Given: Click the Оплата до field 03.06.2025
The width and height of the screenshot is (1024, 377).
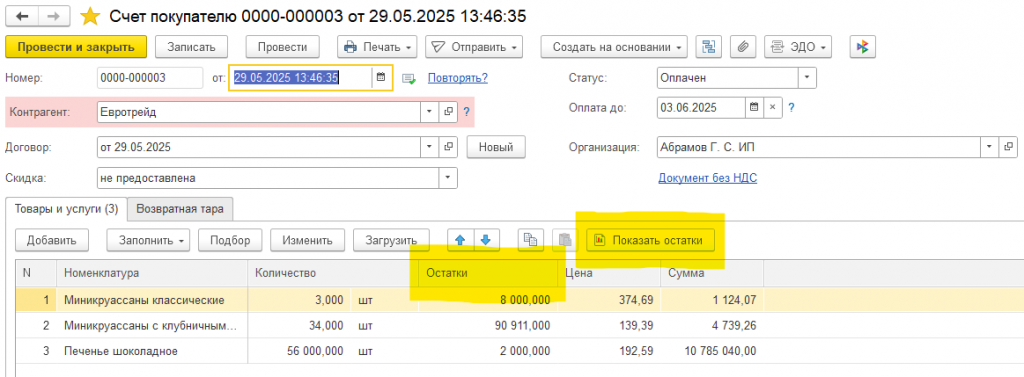Looking at the screenshot, I should point(701,108).
